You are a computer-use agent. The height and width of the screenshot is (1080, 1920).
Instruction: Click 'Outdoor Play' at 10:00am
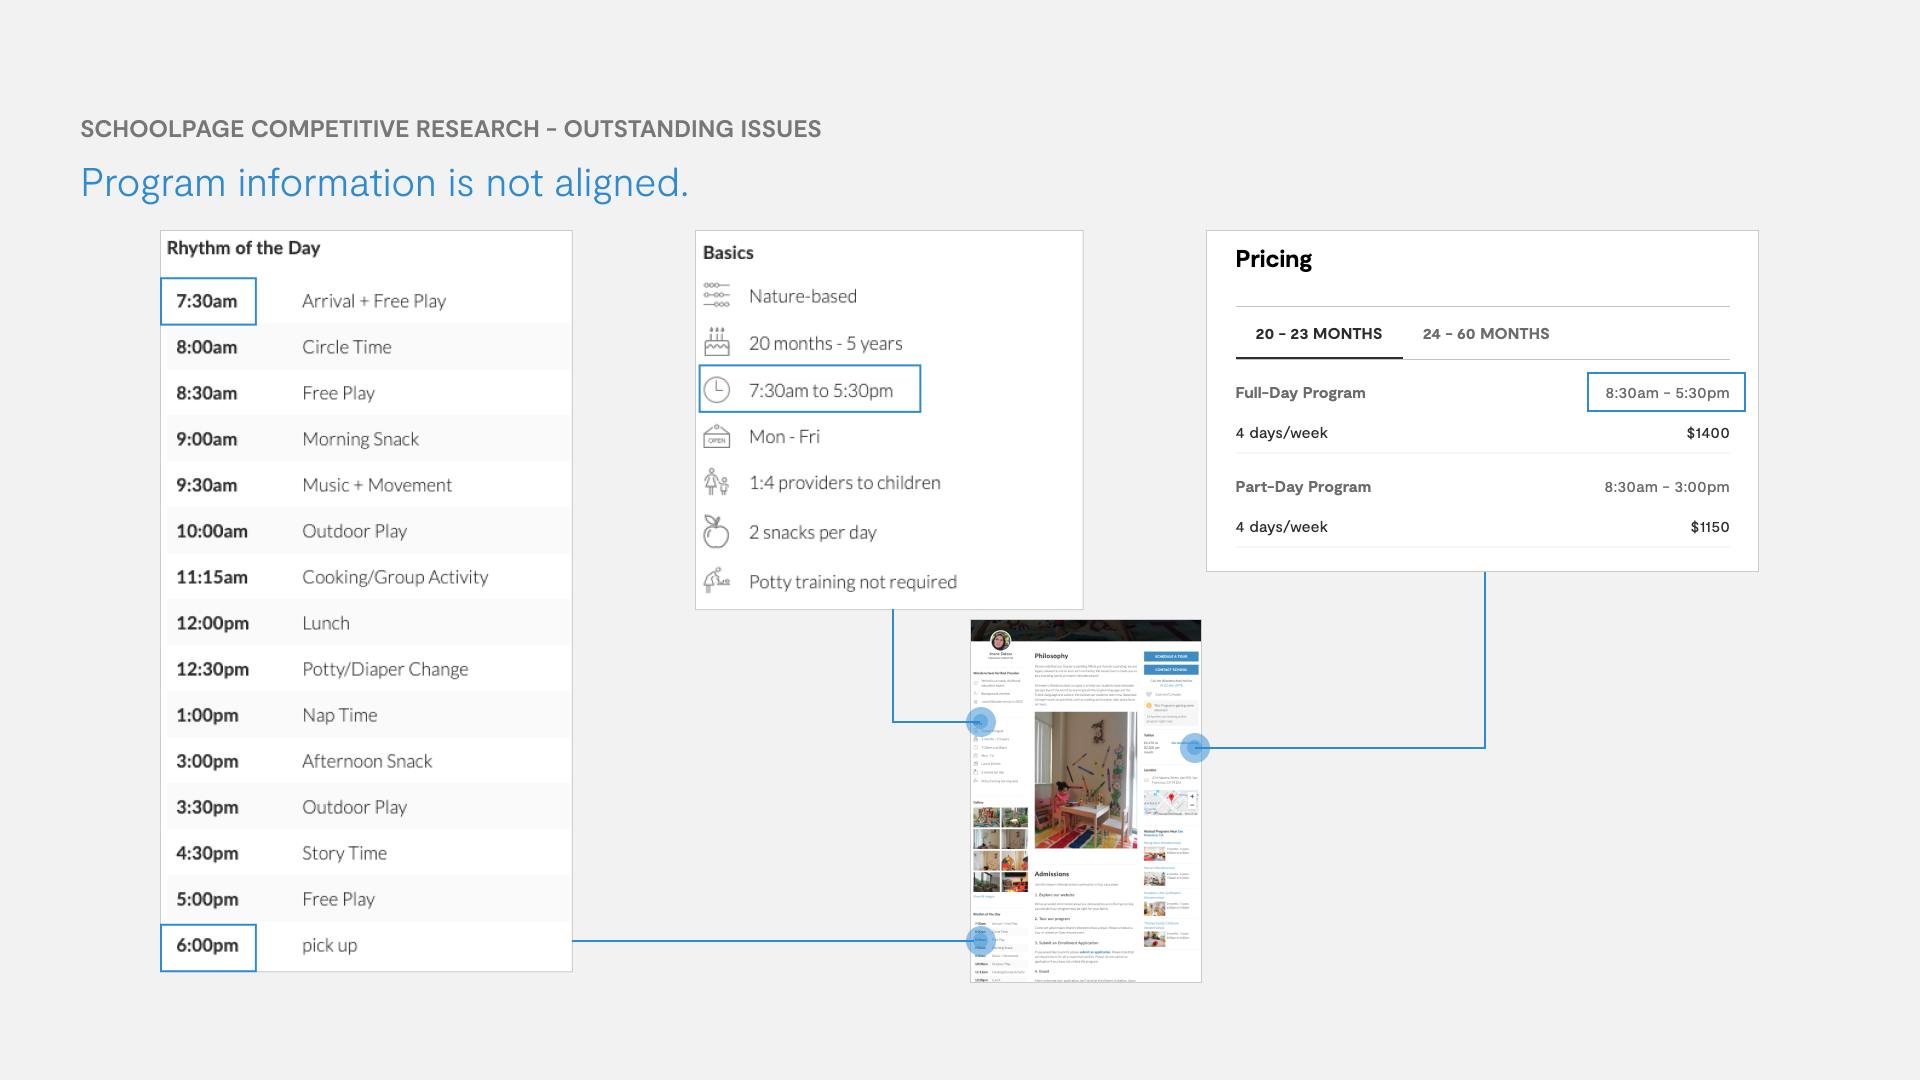355,531
